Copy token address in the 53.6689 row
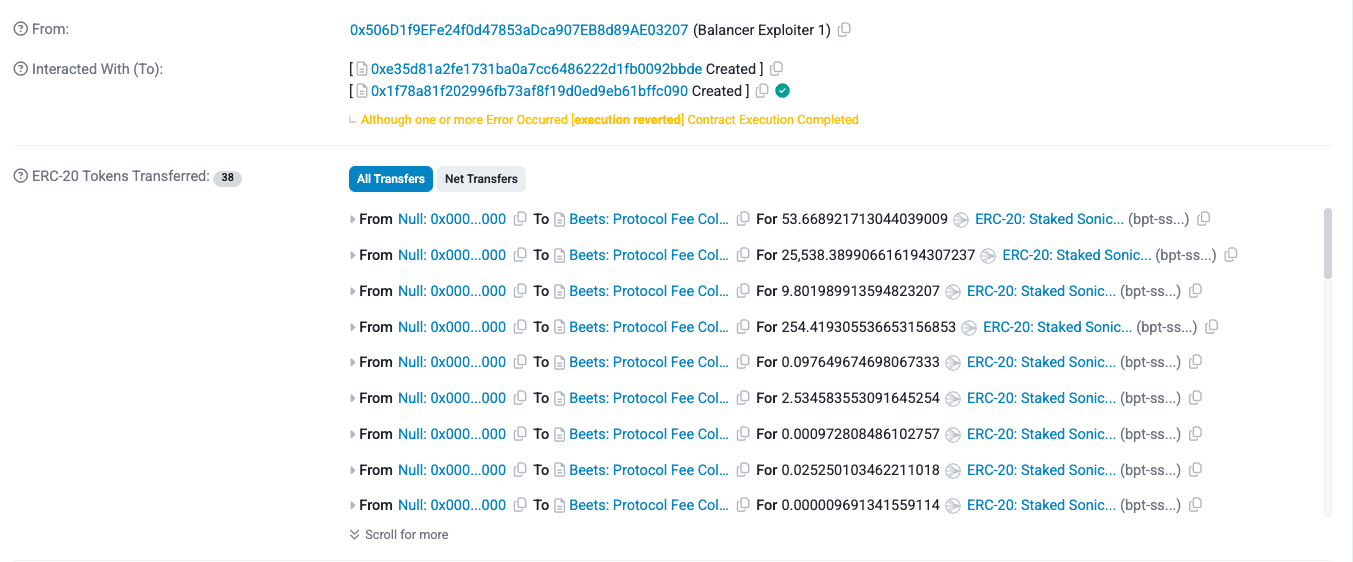Screen dimensions: 1353x562 1204,219
